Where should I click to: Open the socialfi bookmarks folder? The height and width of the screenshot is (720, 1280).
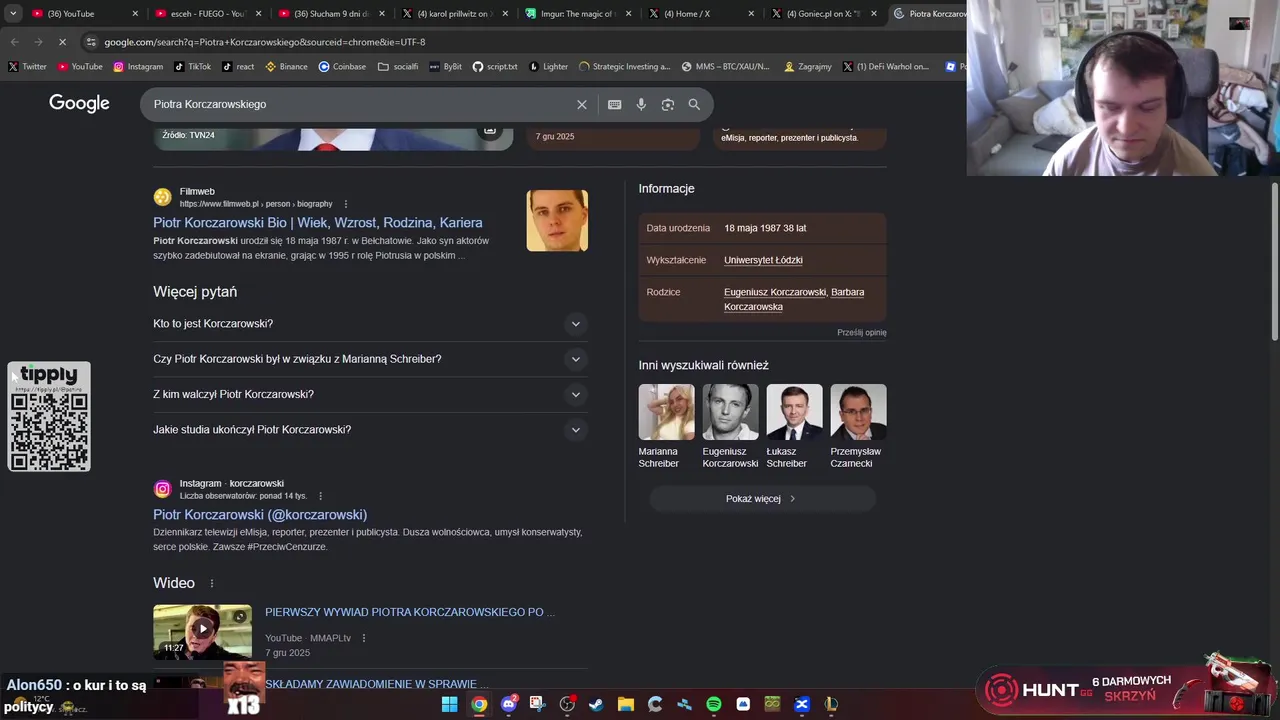point(398,67)
